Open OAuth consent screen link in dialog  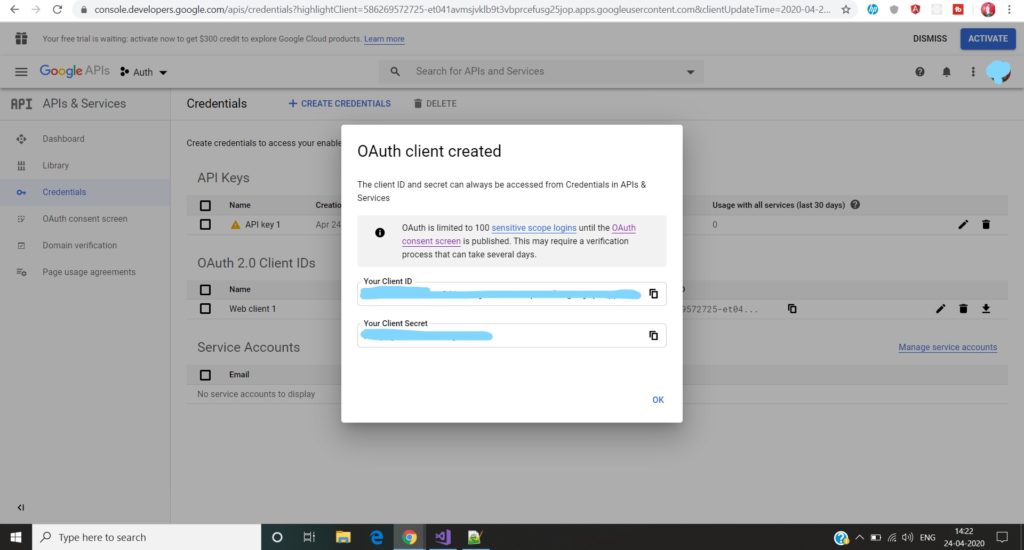click(x=519, y=235)
